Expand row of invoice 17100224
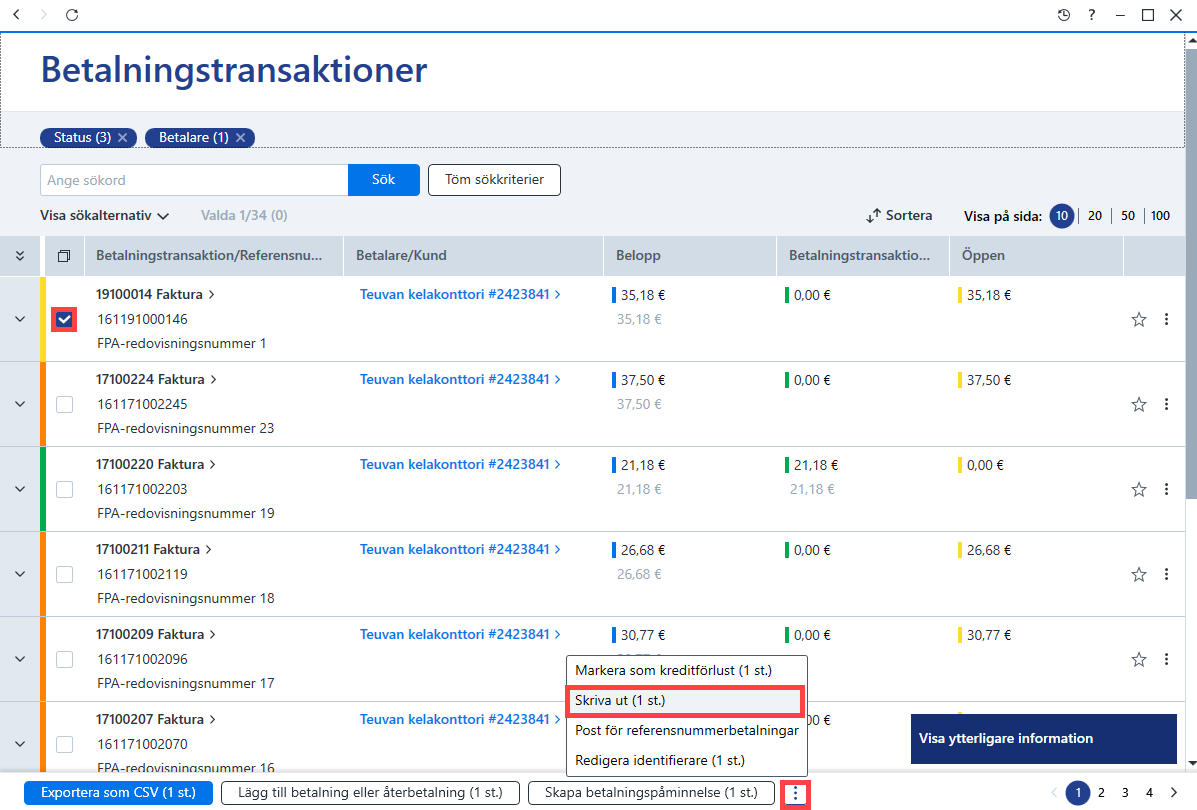The height and width of the screenshot is (810, 1197). pos(20,404)
